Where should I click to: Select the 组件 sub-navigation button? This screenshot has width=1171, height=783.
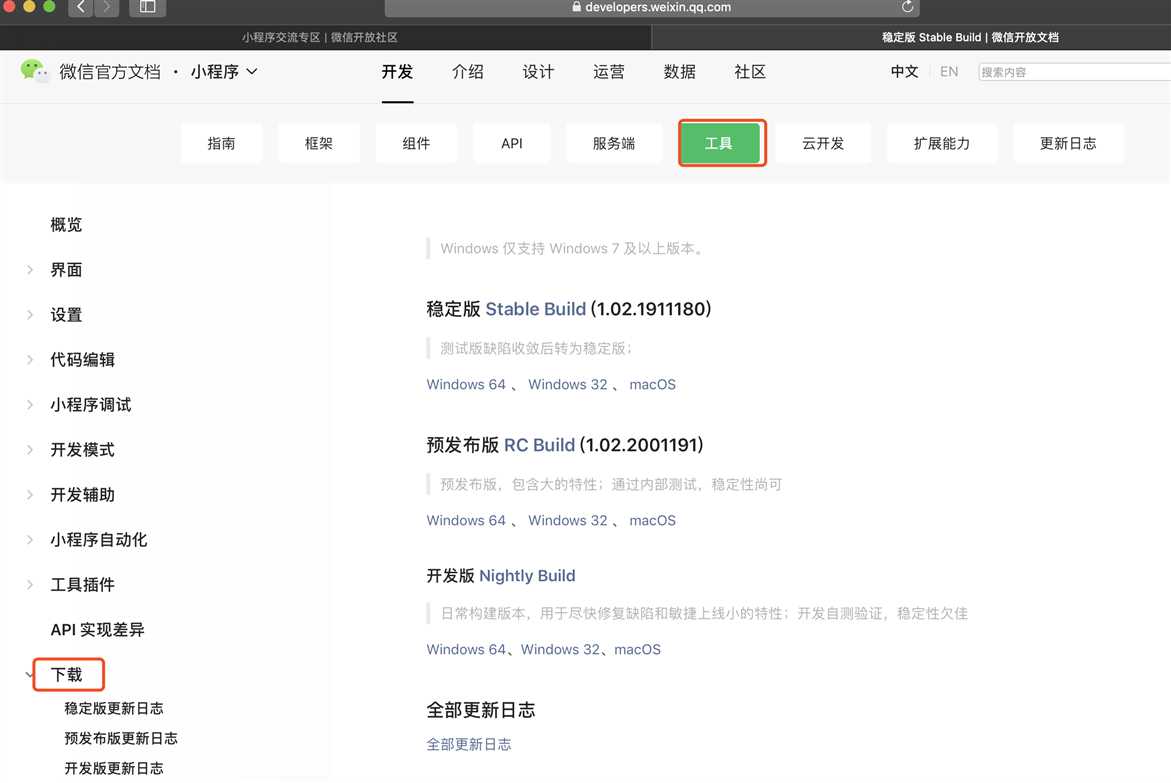point(416,143)
